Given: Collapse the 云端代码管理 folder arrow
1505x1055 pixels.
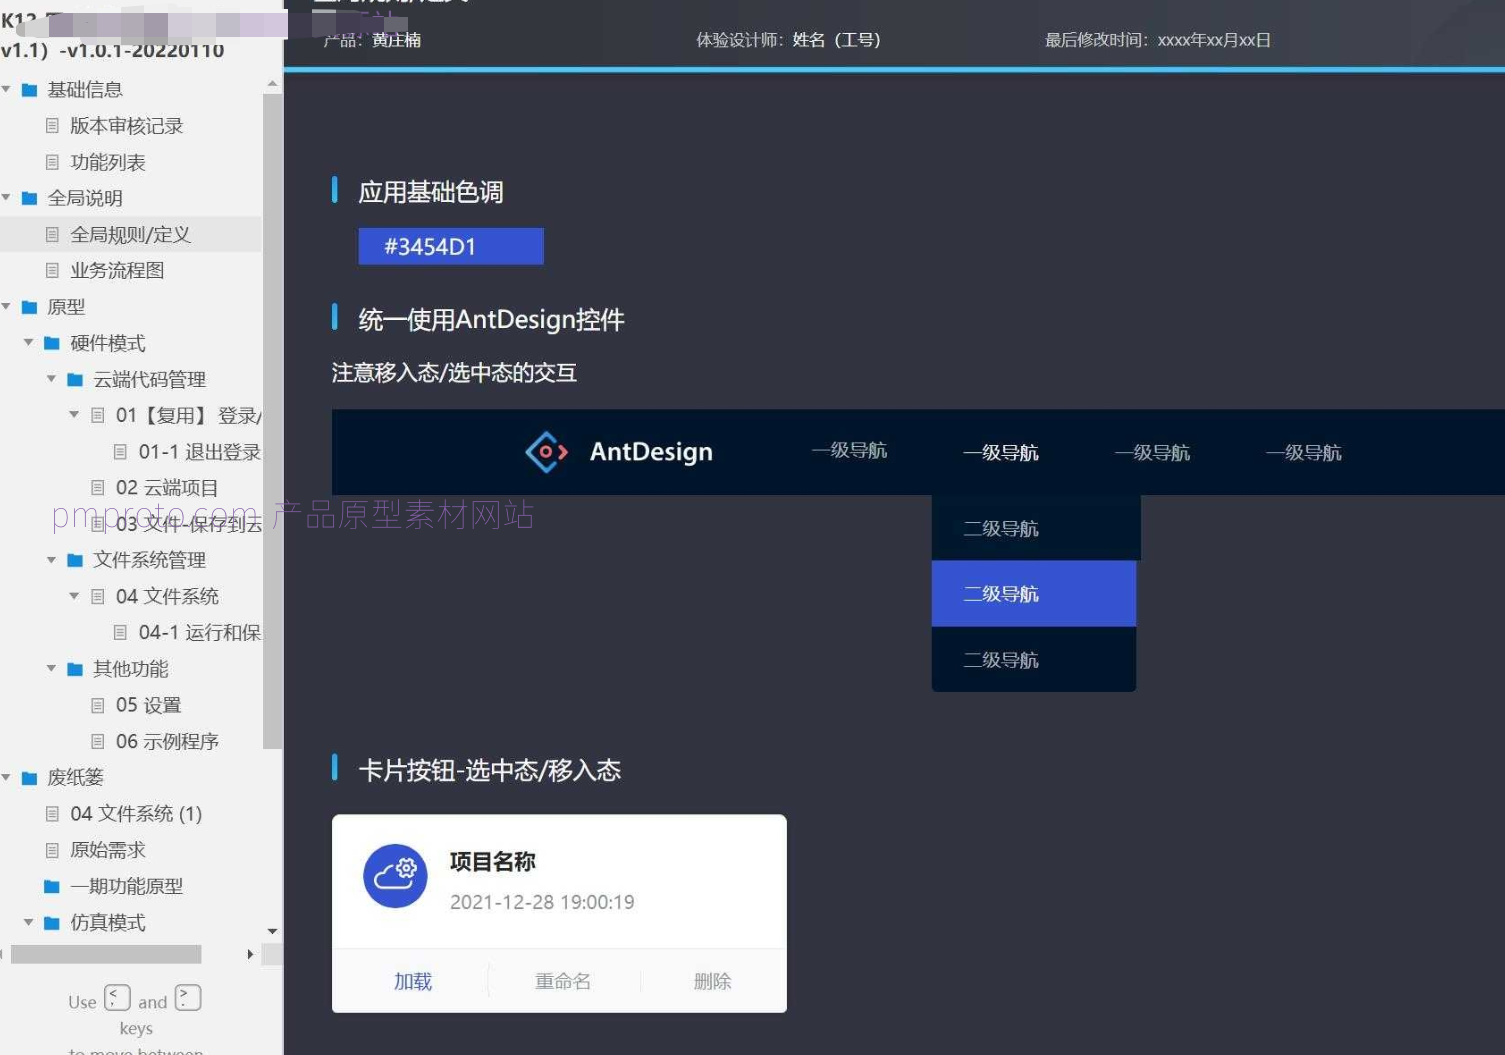Looking at the screenshot, I should point(52,379).
